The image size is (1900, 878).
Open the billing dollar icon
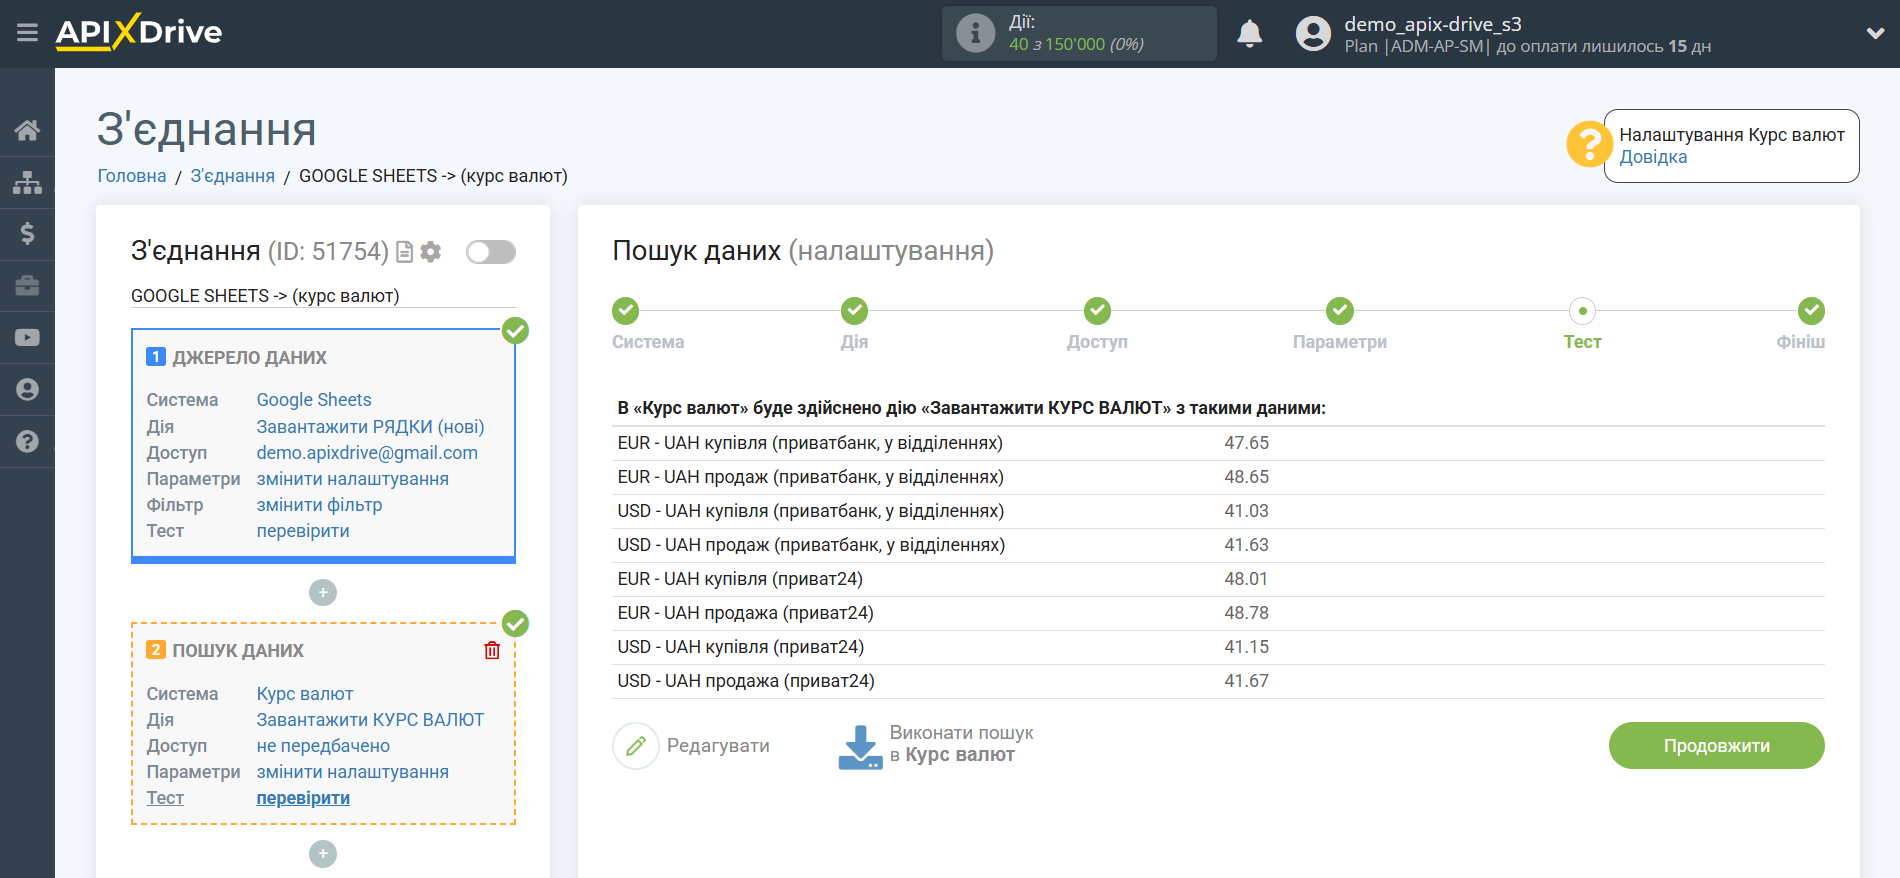coord(27,234)
